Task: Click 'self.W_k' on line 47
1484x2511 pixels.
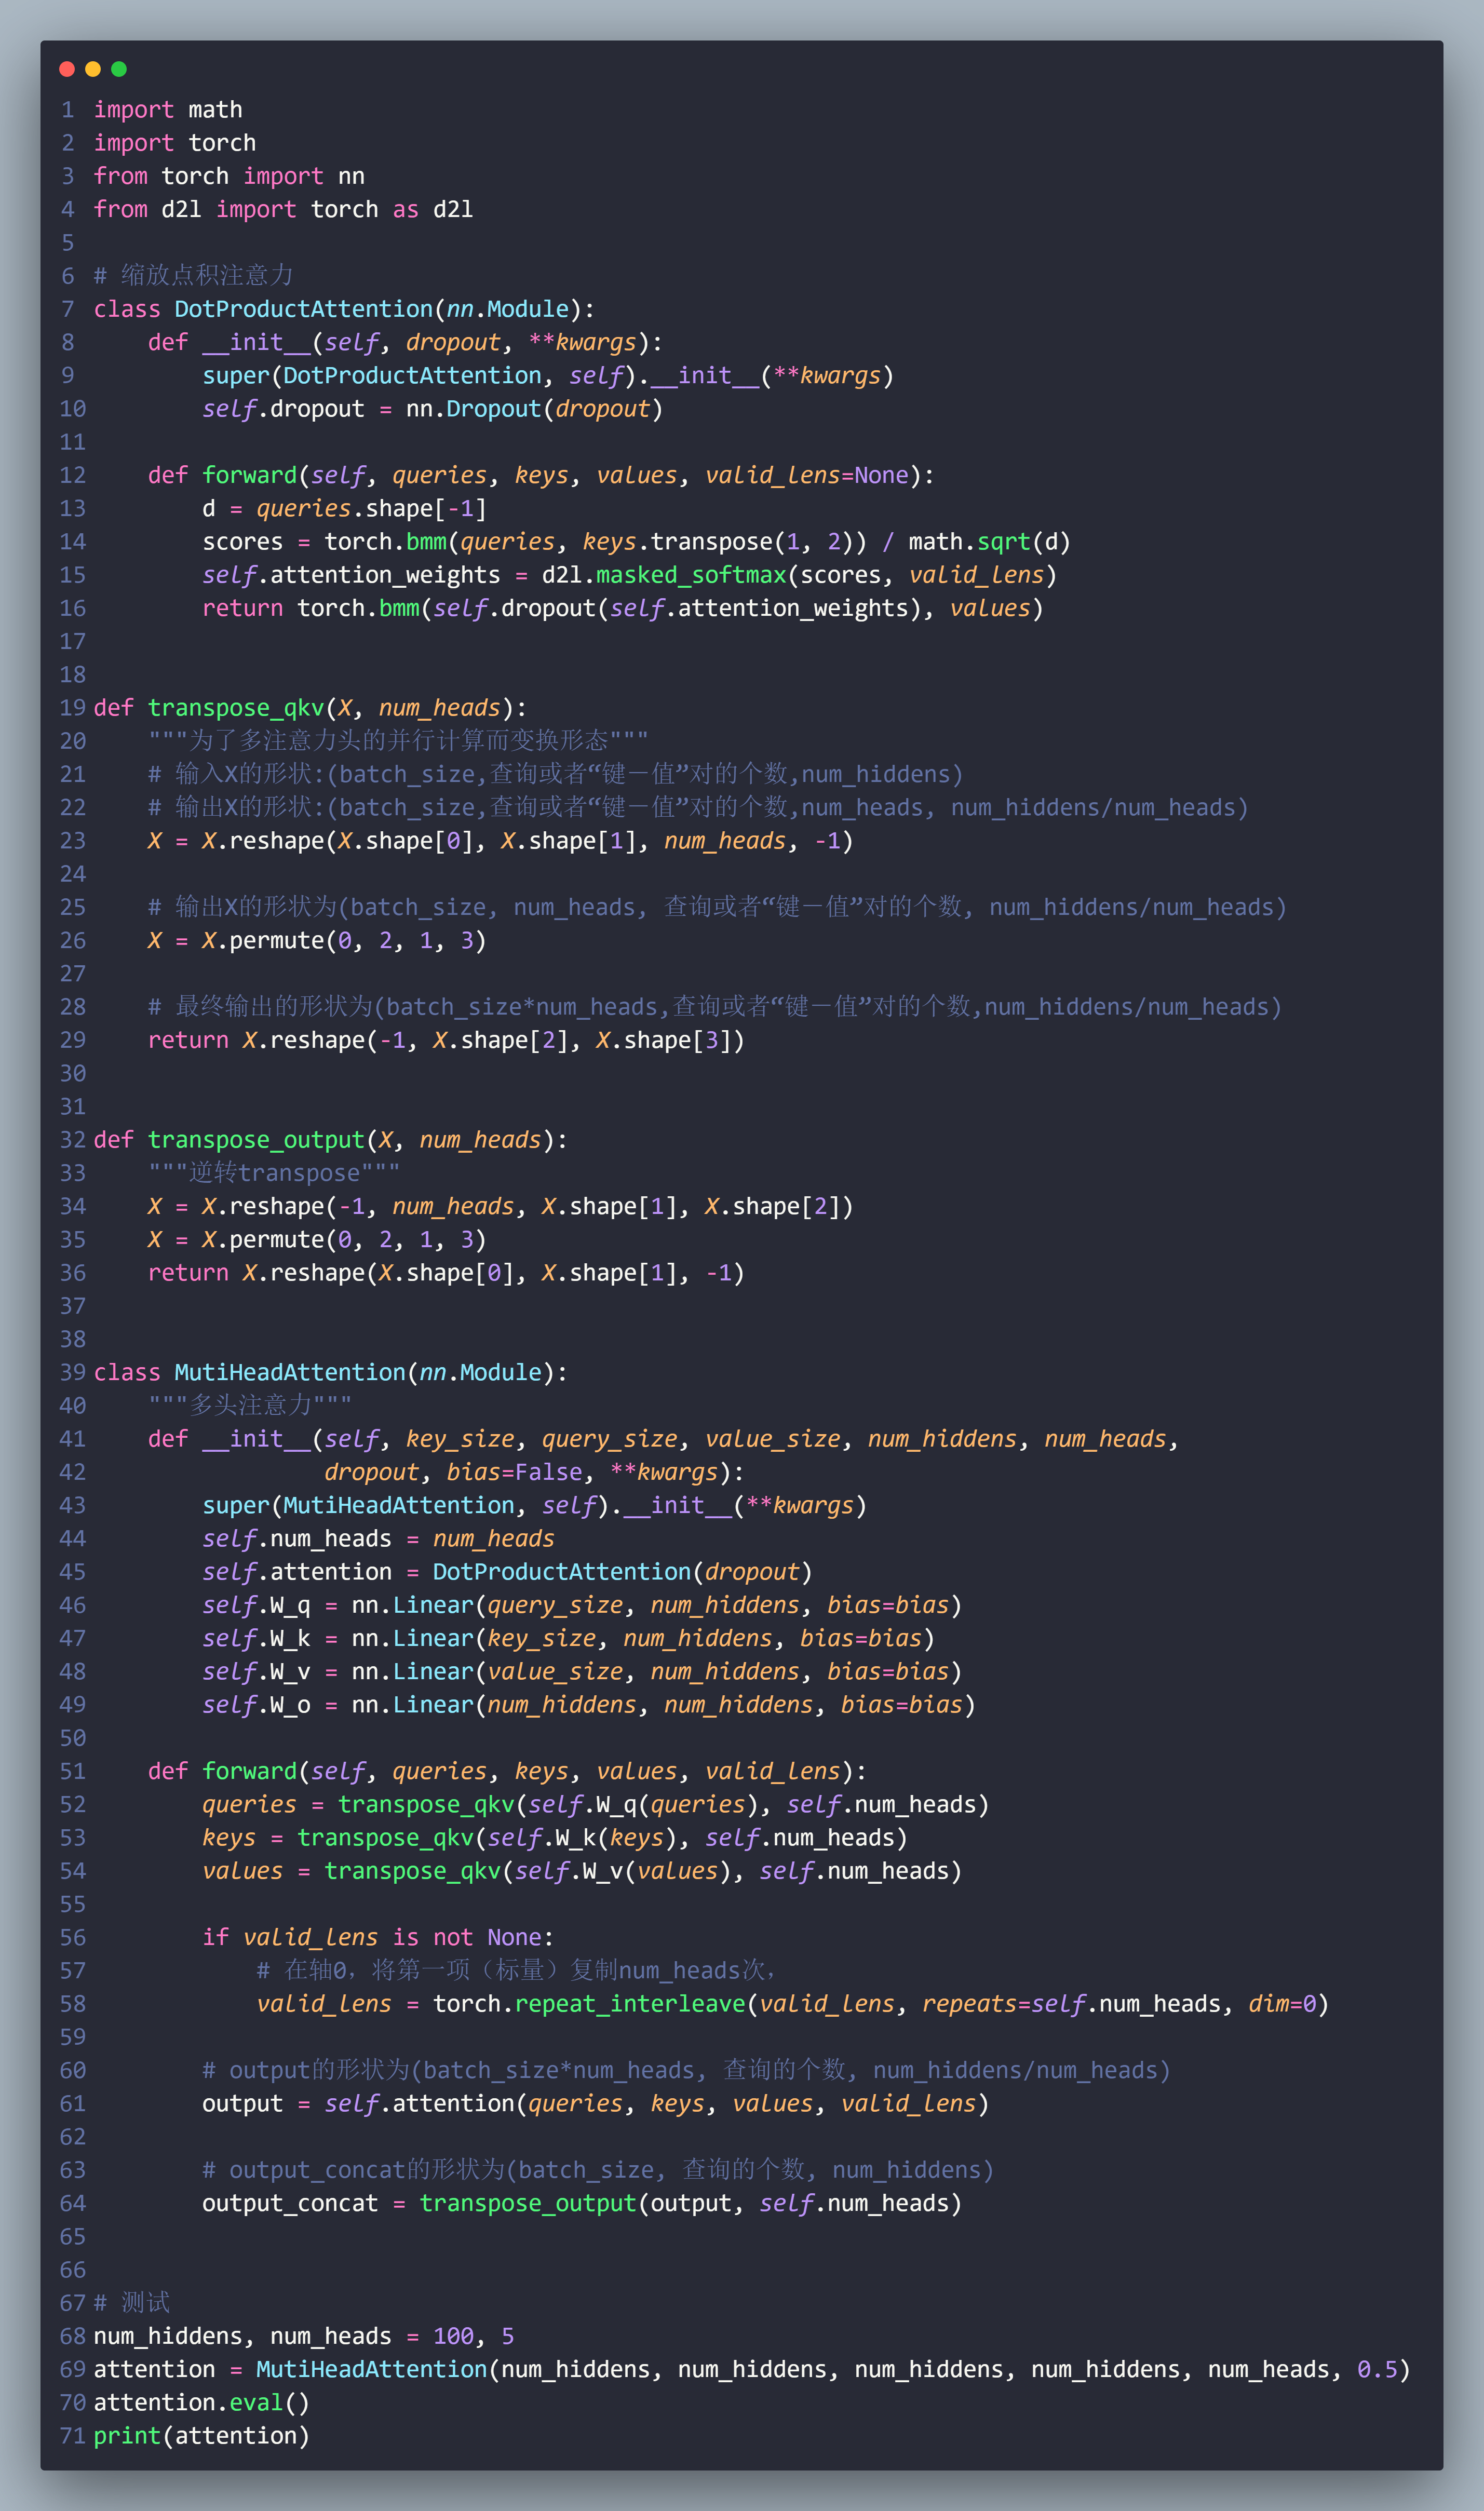Action: coord(256,1639)
